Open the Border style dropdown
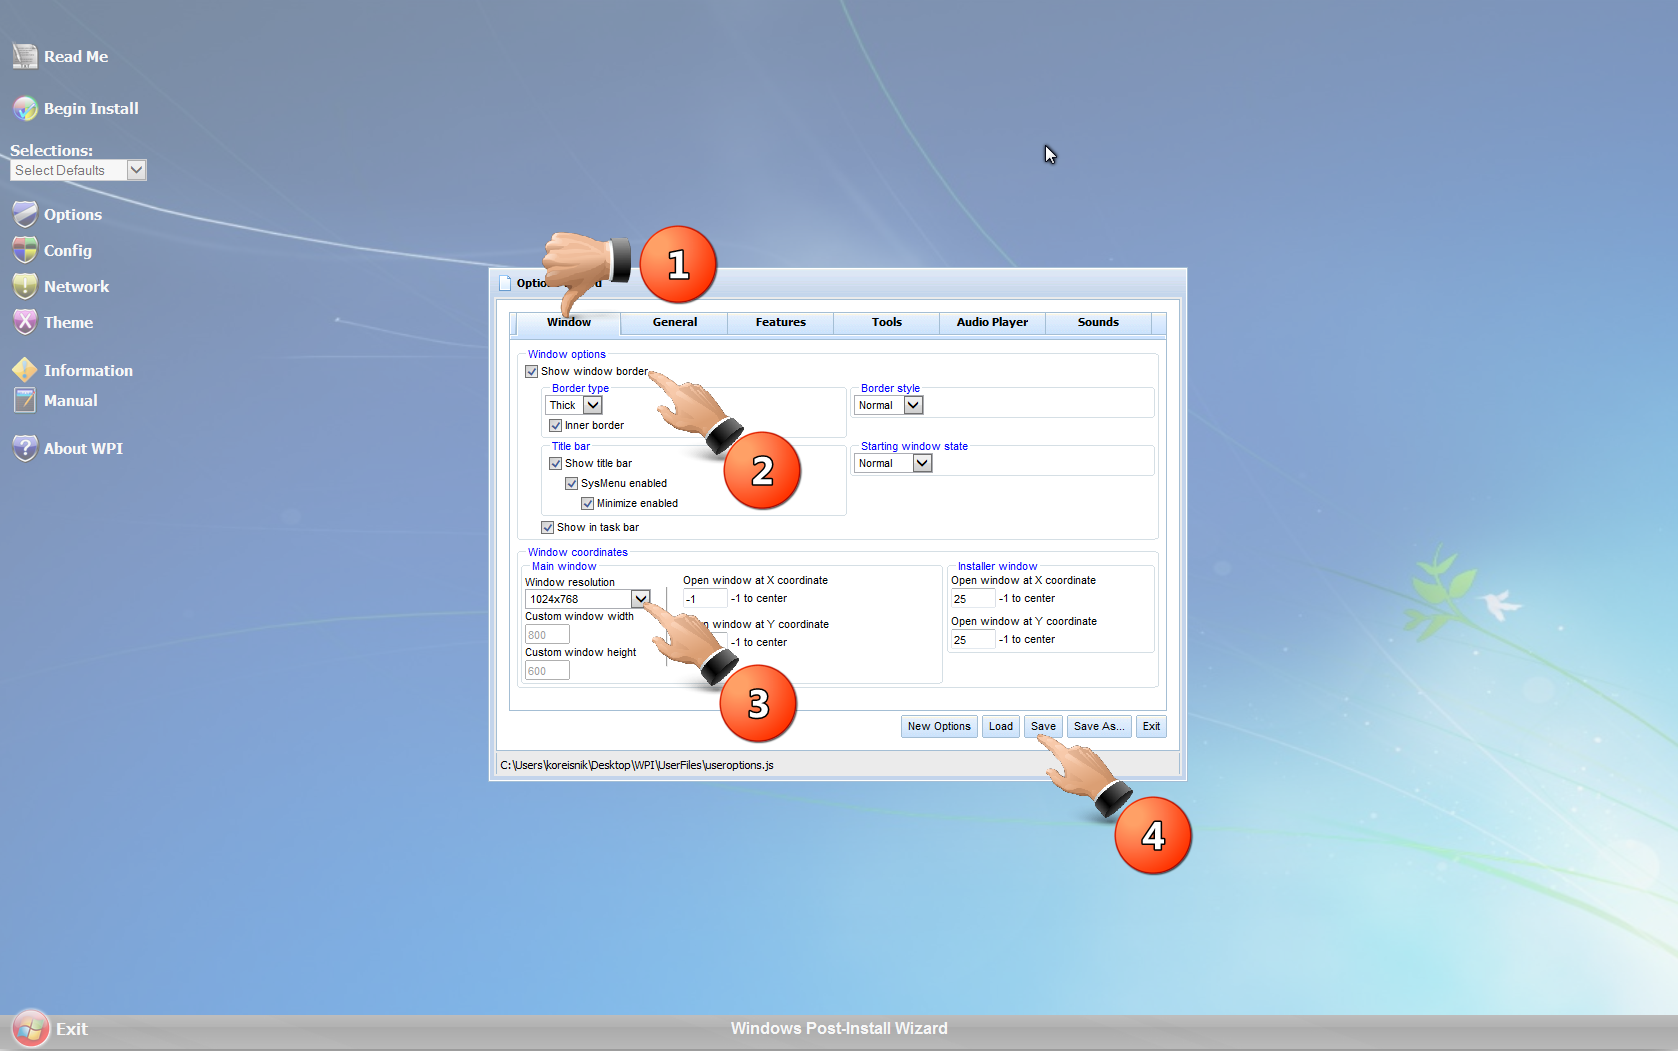The image size is (1678, 1051). coord(889,405)
